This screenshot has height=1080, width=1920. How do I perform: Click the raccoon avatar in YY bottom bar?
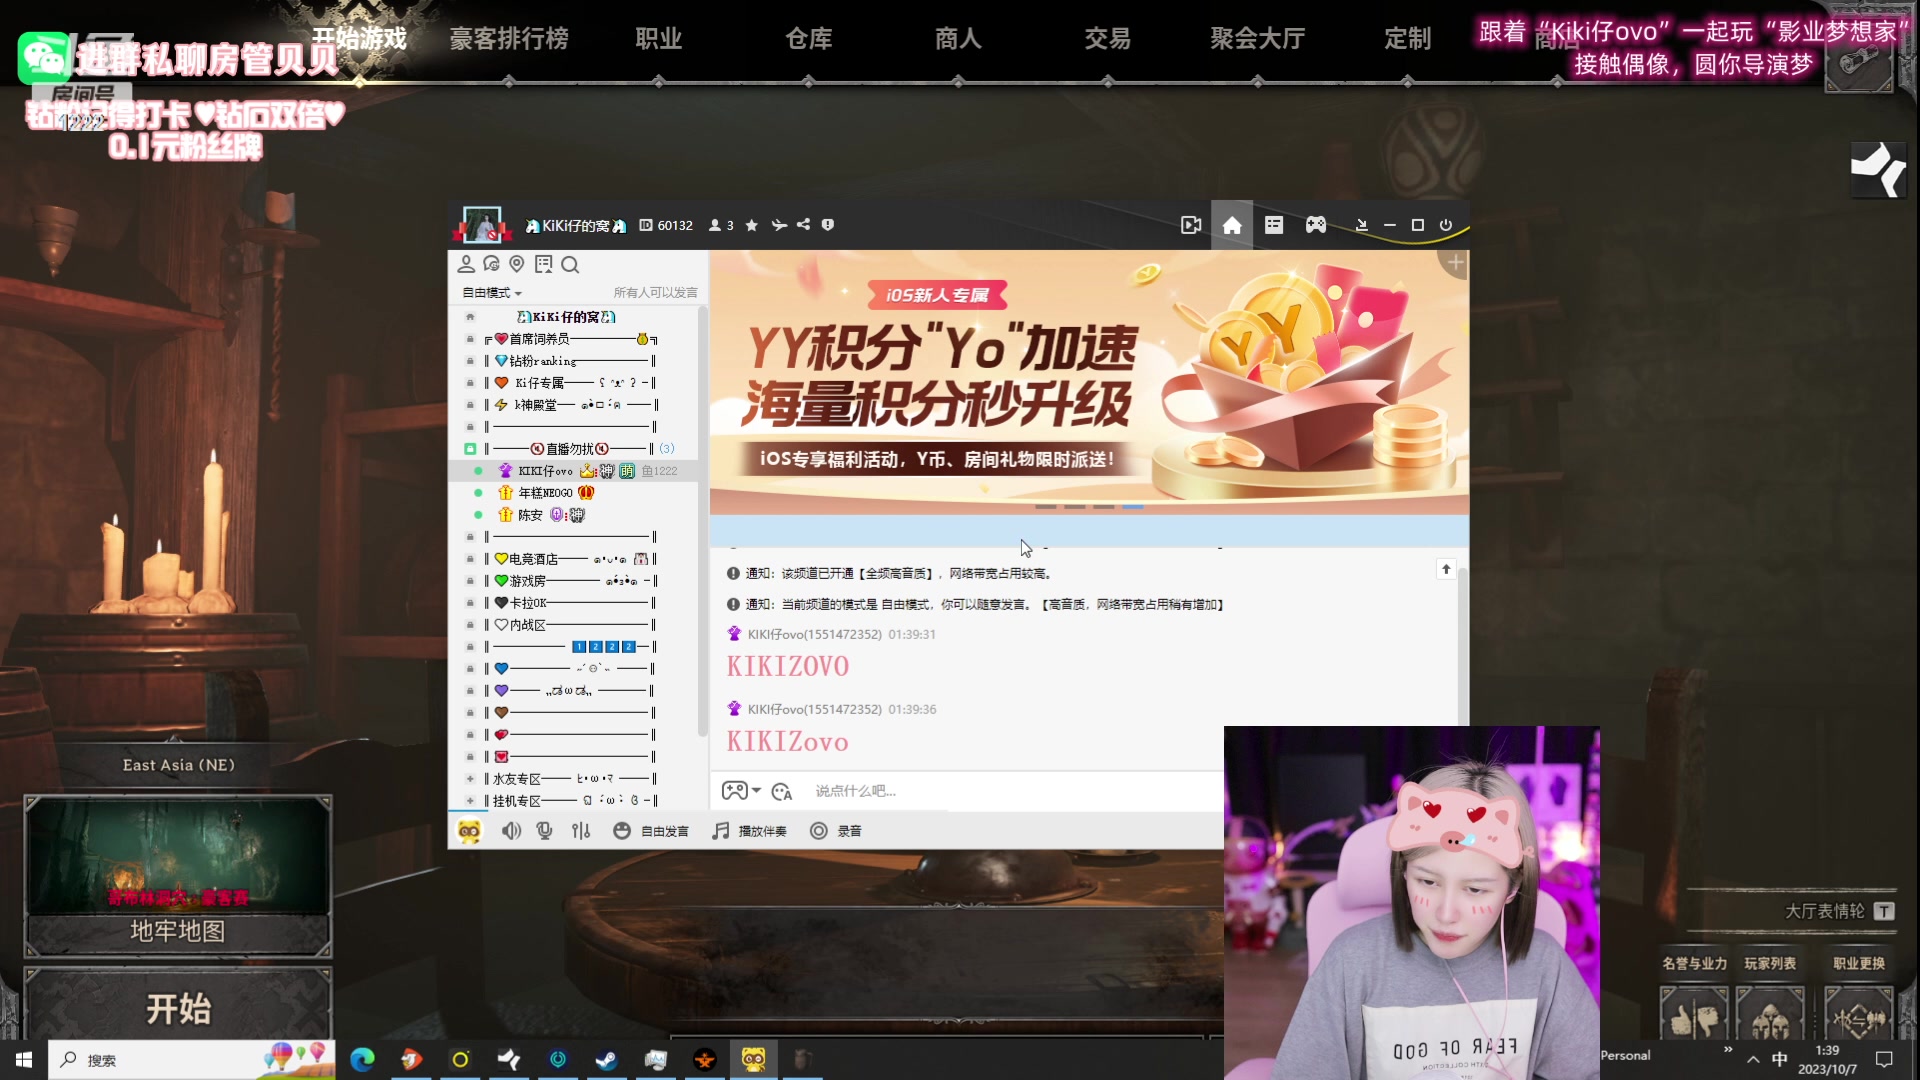pos(469,831)
